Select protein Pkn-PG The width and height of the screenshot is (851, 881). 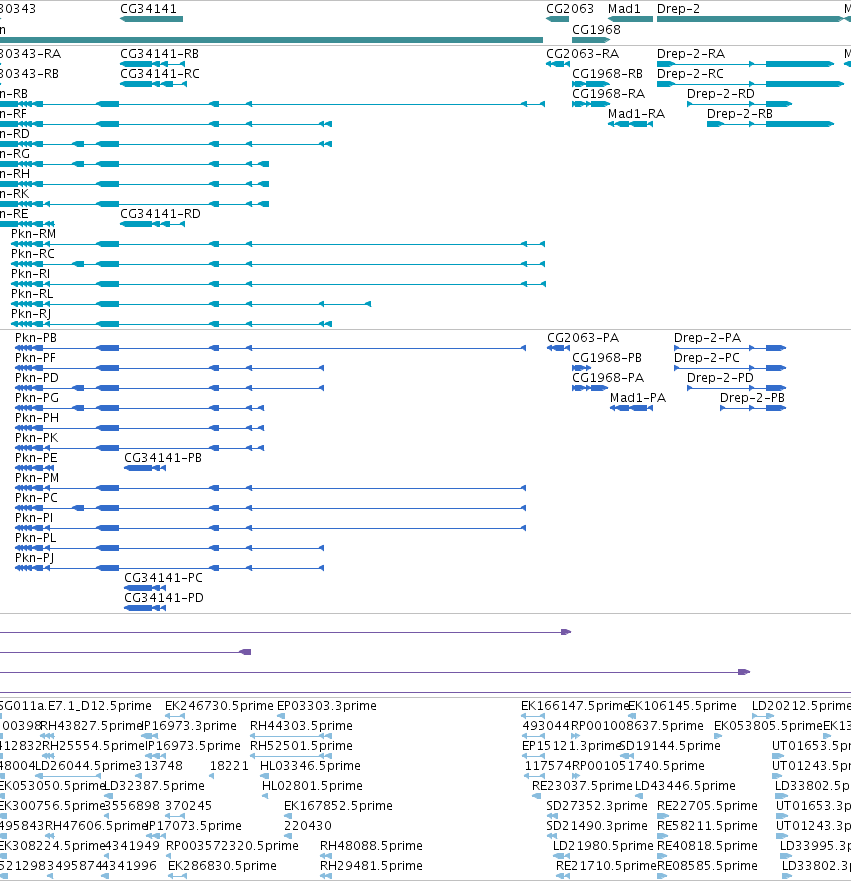coord(37,398)
